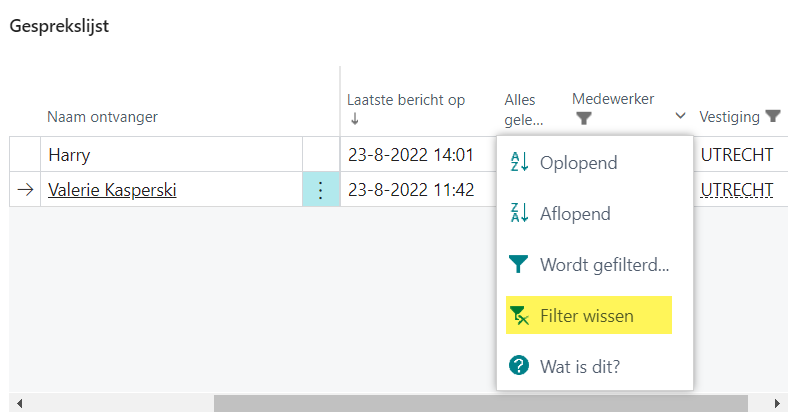Screen dimensions: 789x412
Task: Select Filter wissen menu entry
Action: [586, 316]
